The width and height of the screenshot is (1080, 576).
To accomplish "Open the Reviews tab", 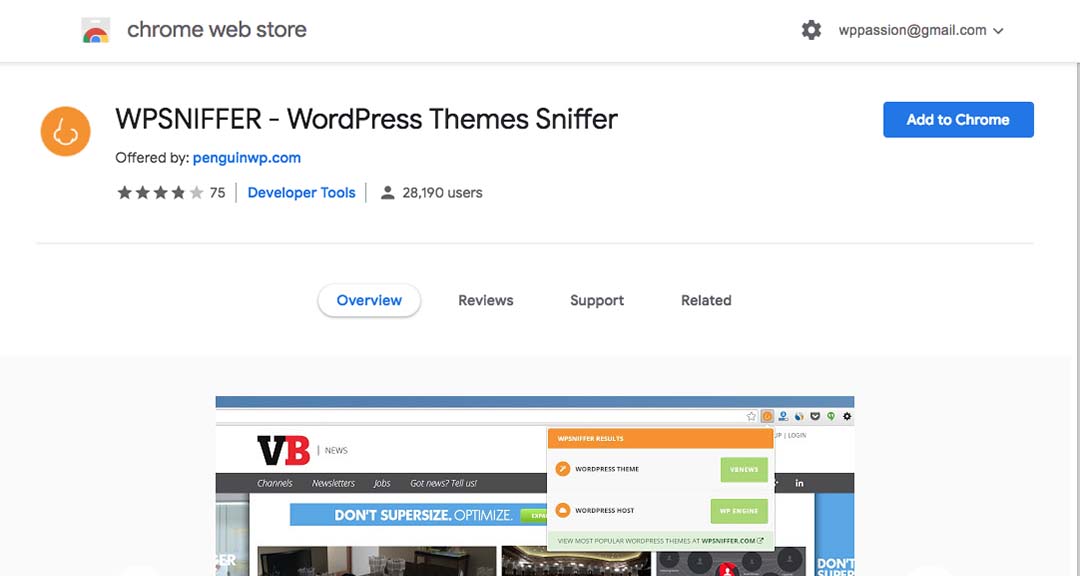I will [485, 300].
